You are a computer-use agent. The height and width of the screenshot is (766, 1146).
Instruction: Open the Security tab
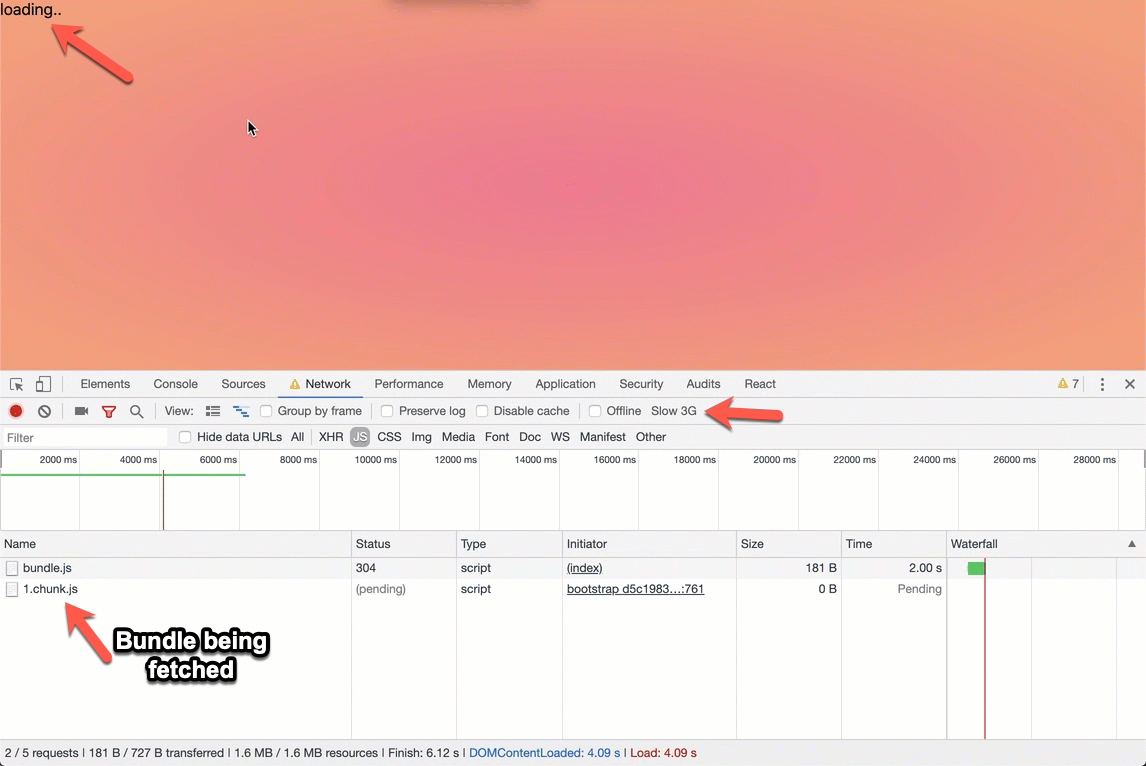pos(641,384)
